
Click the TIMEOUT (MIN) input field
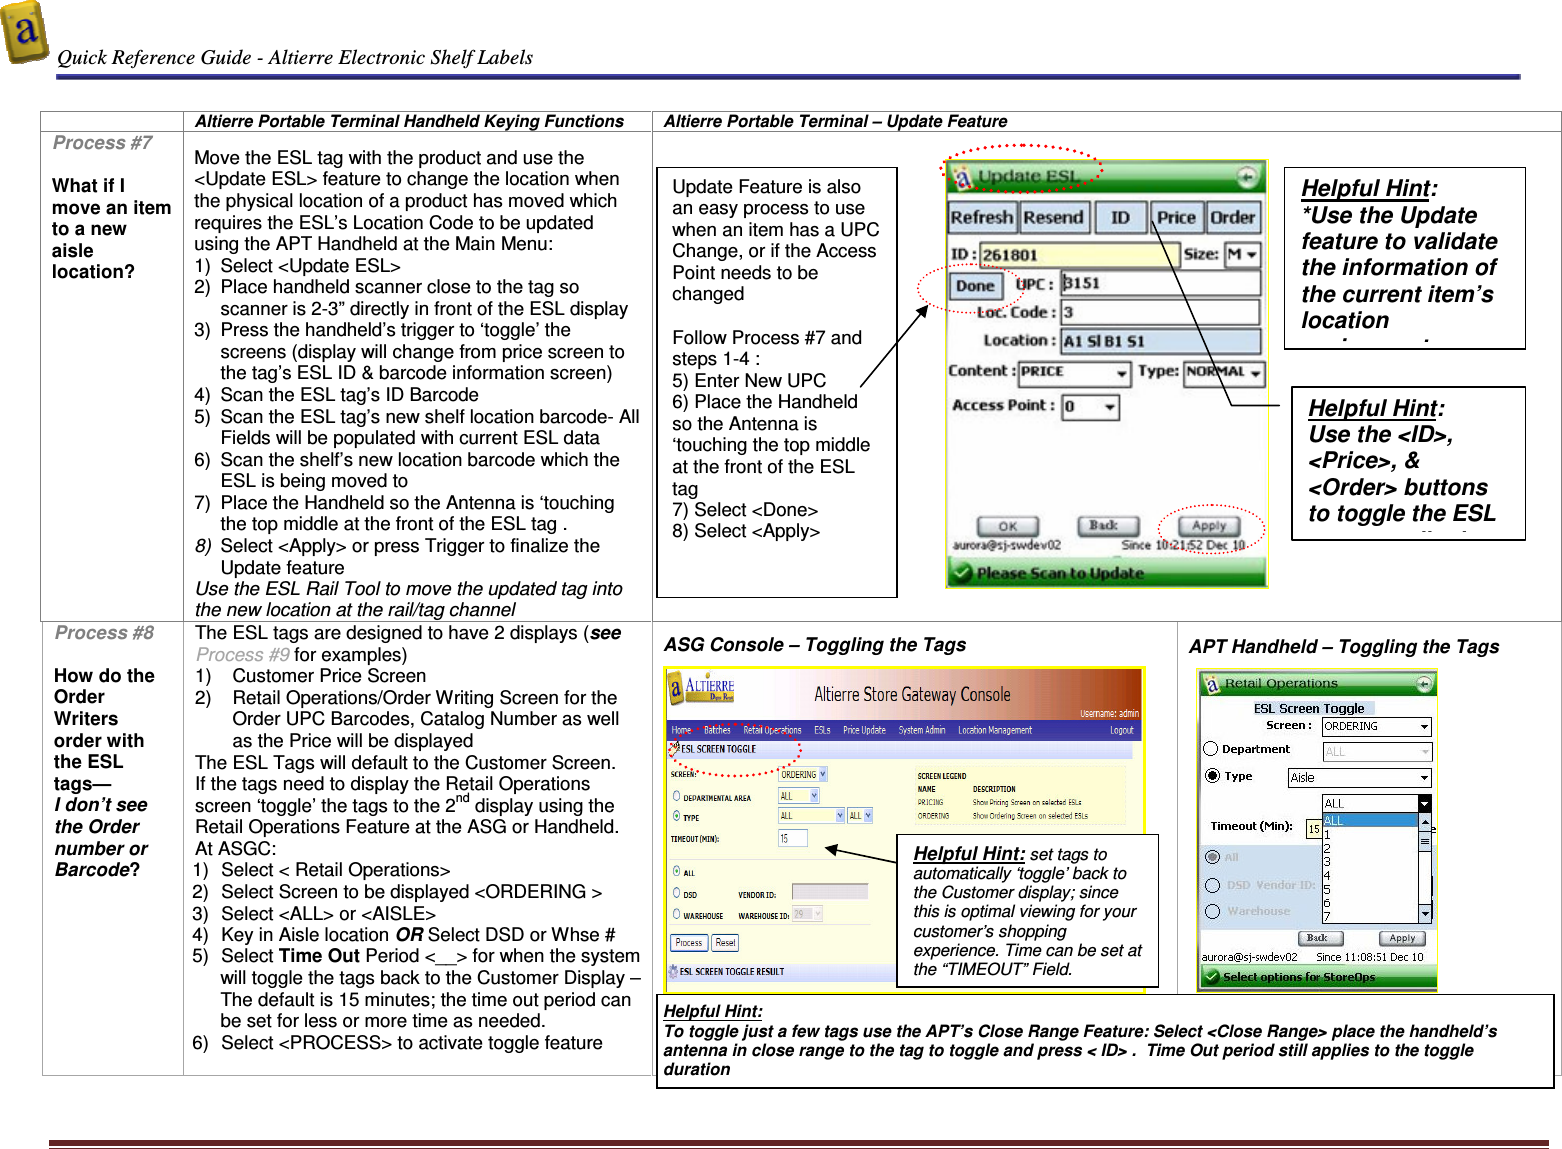(793, 838)
